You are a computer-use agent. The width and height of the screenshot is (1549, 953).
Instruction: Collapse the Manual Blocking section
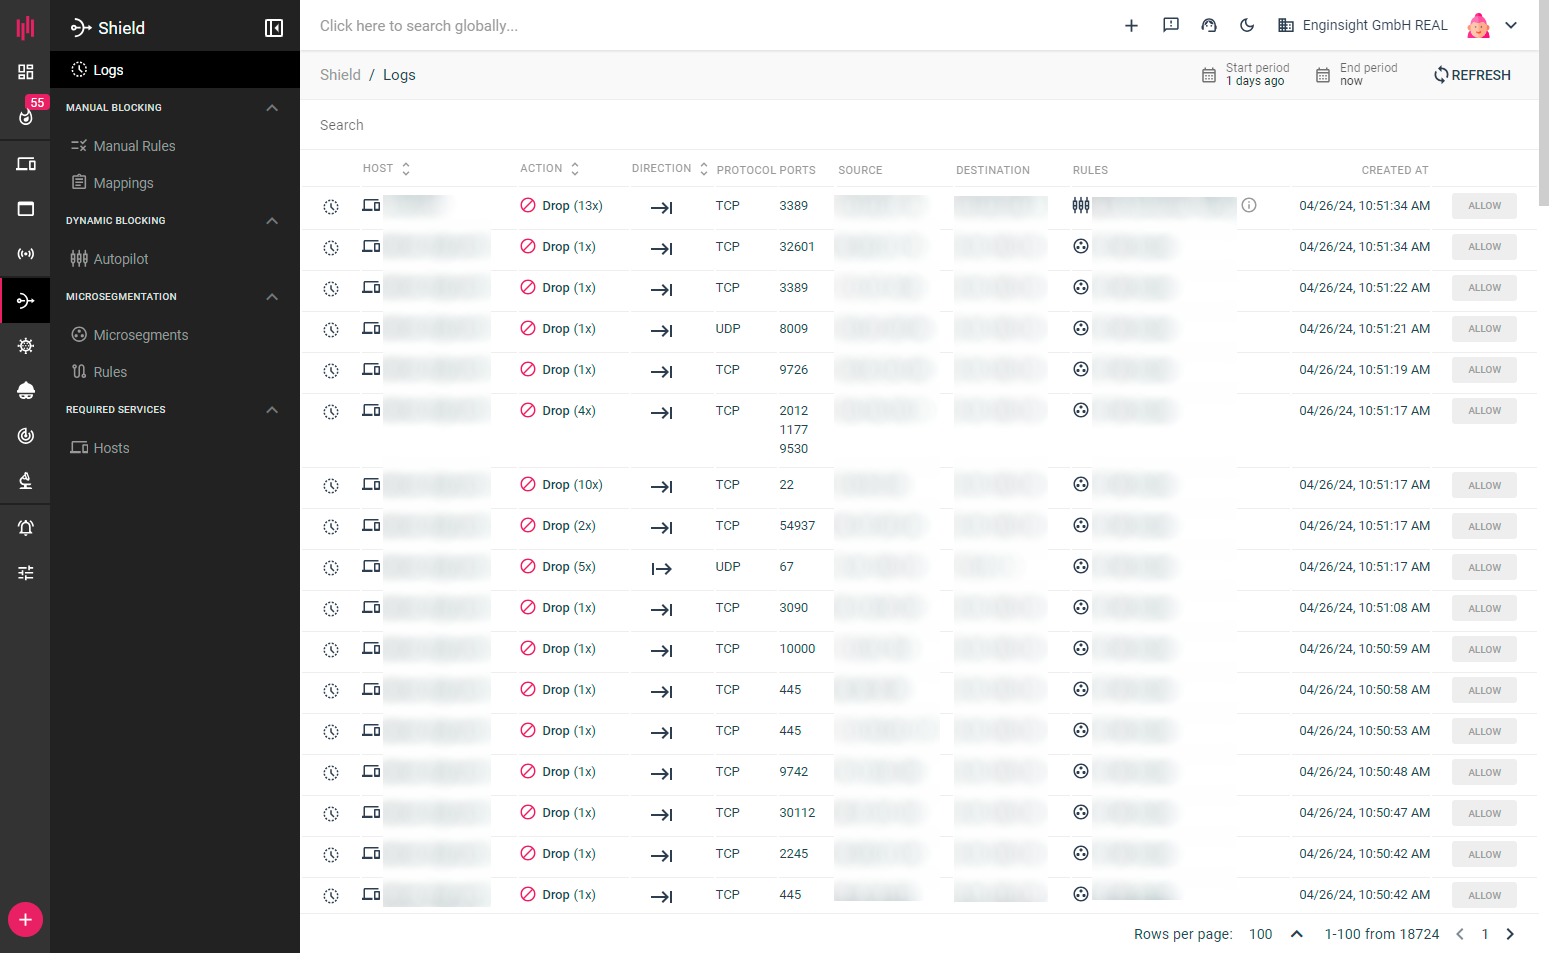pyautogui.click(x=272, y=108)
